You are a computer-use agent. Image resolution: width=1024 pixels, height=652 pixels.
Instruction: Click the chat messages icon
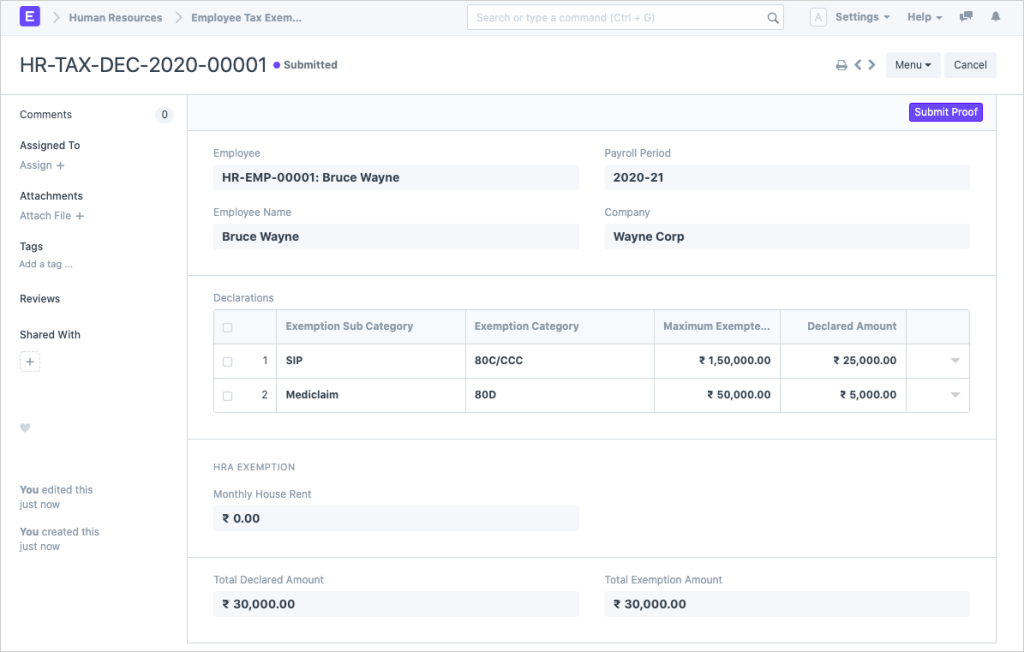(x=963, y=16)
